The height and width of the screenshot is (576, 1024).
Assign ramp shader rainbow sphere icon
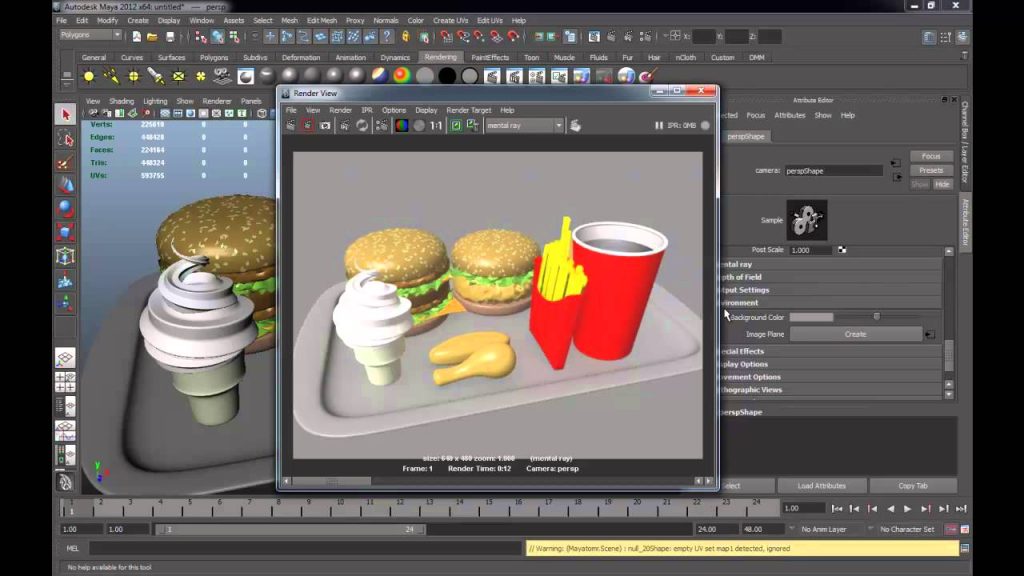[x=402, y=76]
